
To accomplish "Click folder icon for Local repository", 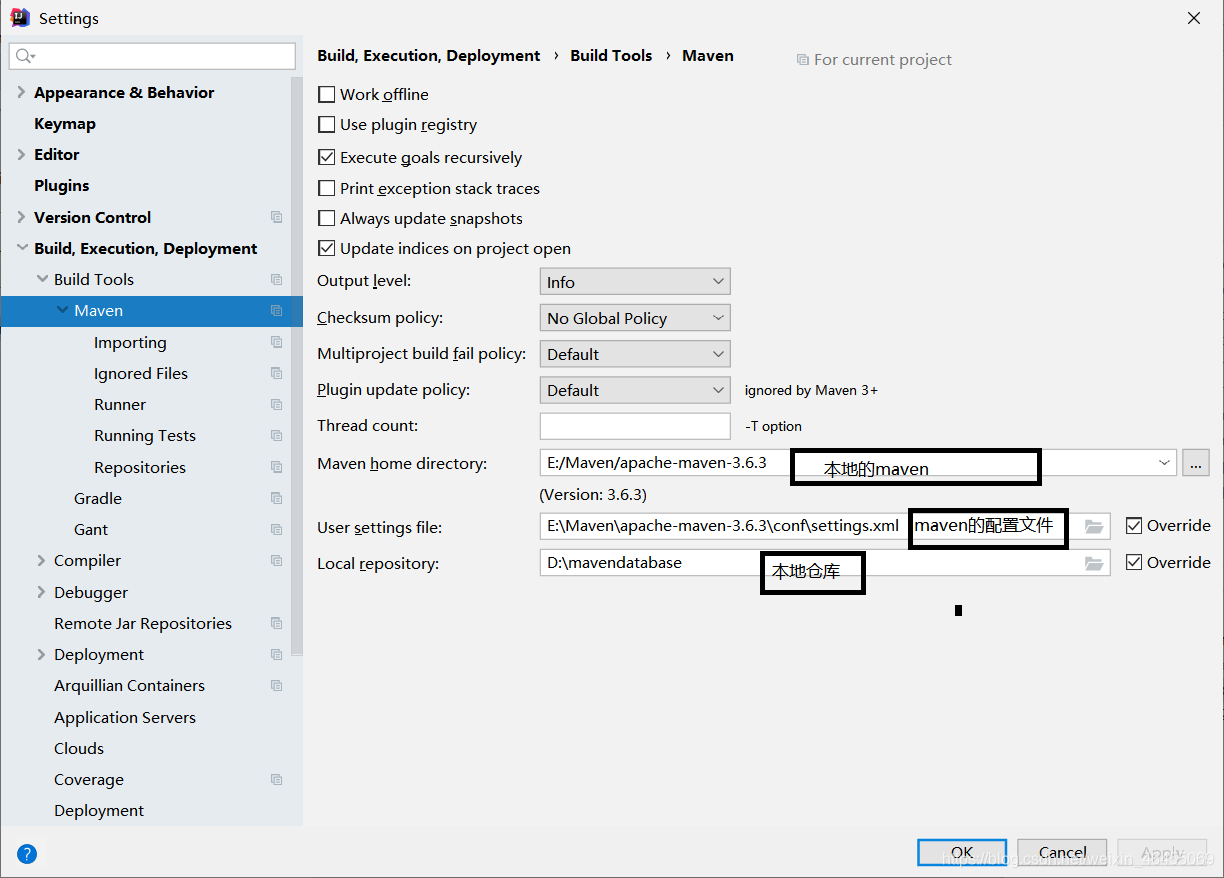I will [x=1094, y=563].
